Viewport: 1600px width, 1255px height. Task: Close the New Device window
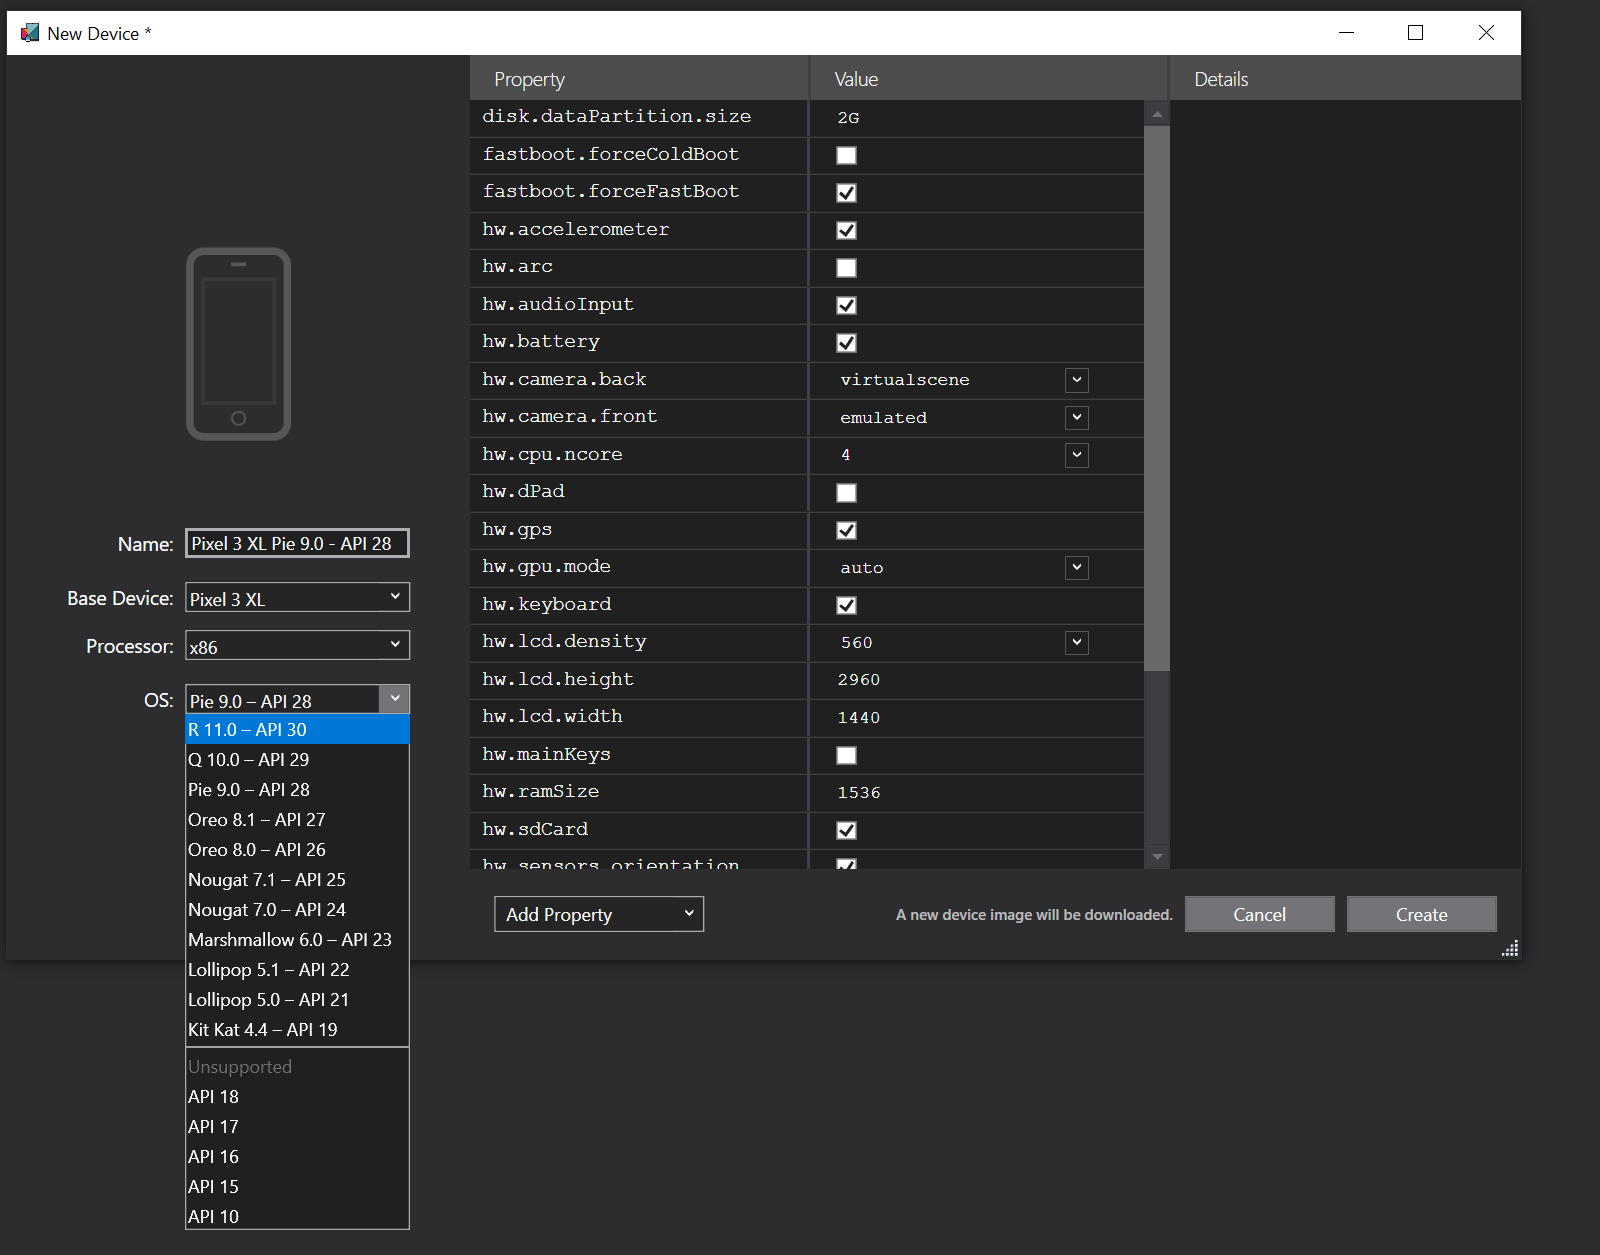1486,33
